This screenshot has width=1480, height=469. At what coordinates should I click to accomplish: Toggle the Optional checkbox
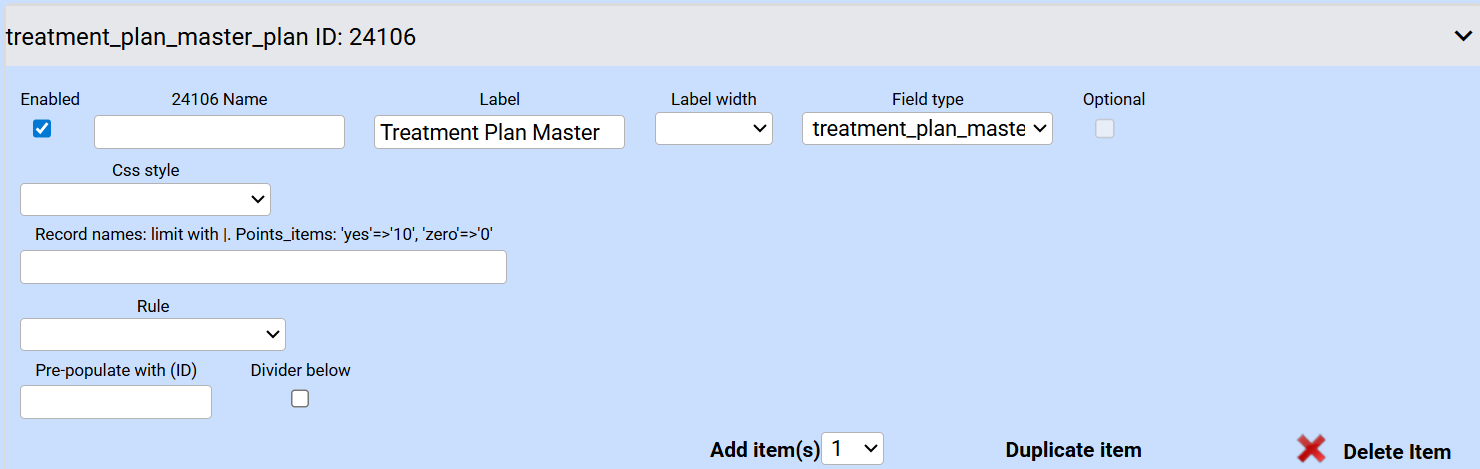point(1104,128)
